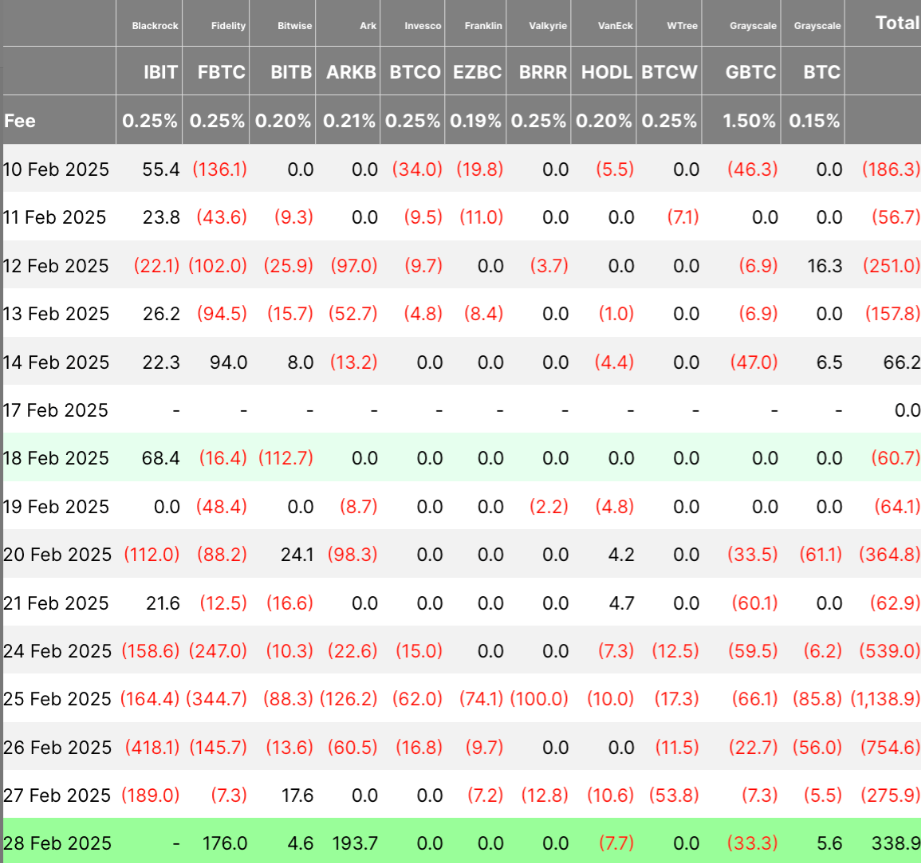Click the (344.7) FBTC value
The width and height of the screenshot is (921, 863).
pos(217,699)
